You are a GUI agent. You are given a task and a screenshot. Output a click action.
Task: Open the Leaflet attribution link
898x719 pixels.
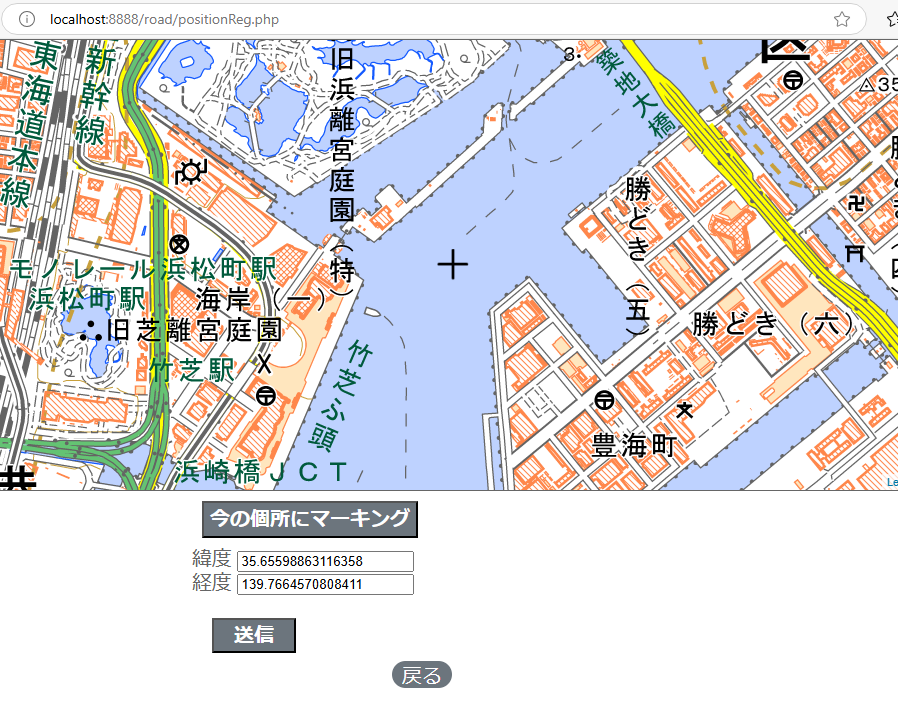click(891, 483)
